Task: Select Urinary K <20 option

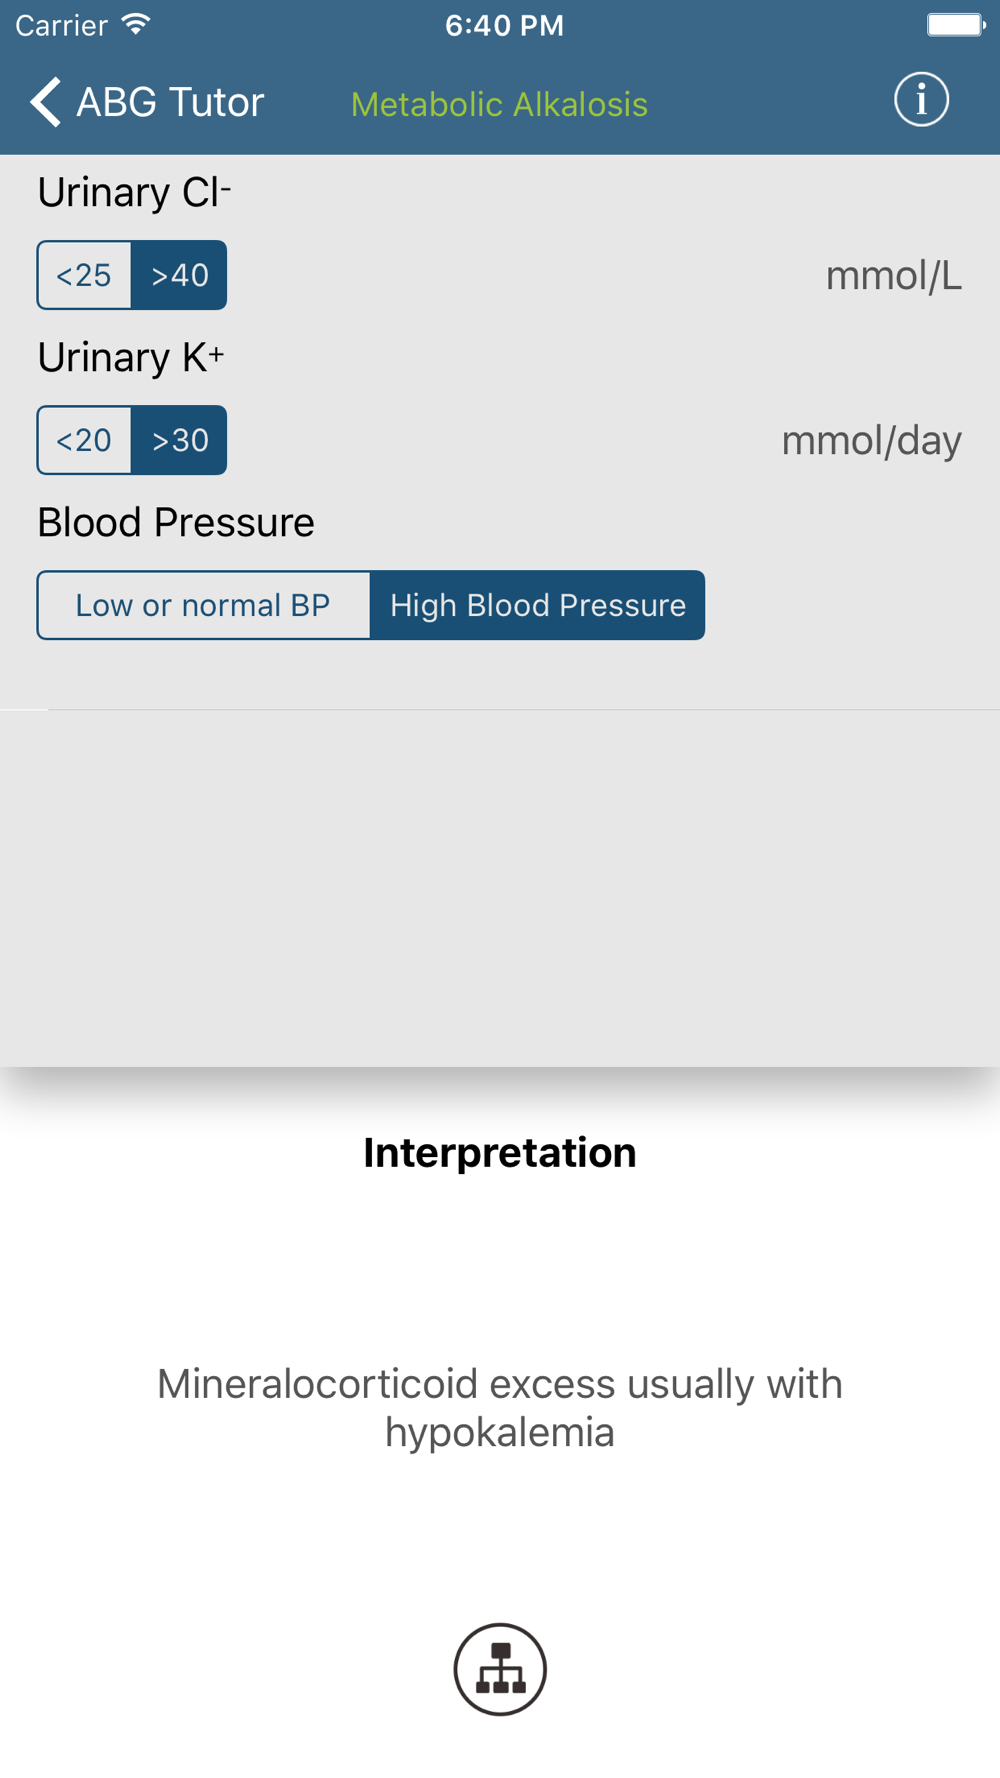Action: point(84,440)
